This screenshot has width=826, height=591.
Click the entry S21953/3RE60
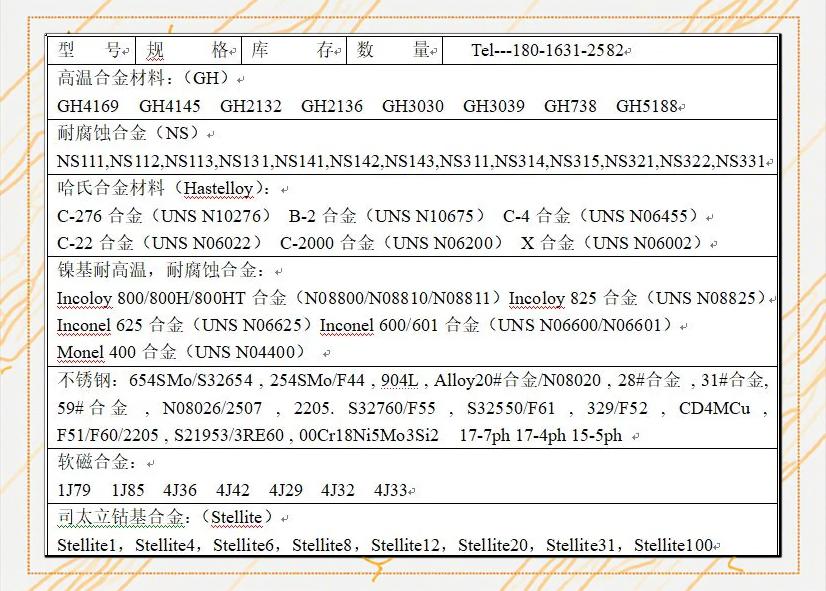tap(229, 436)
